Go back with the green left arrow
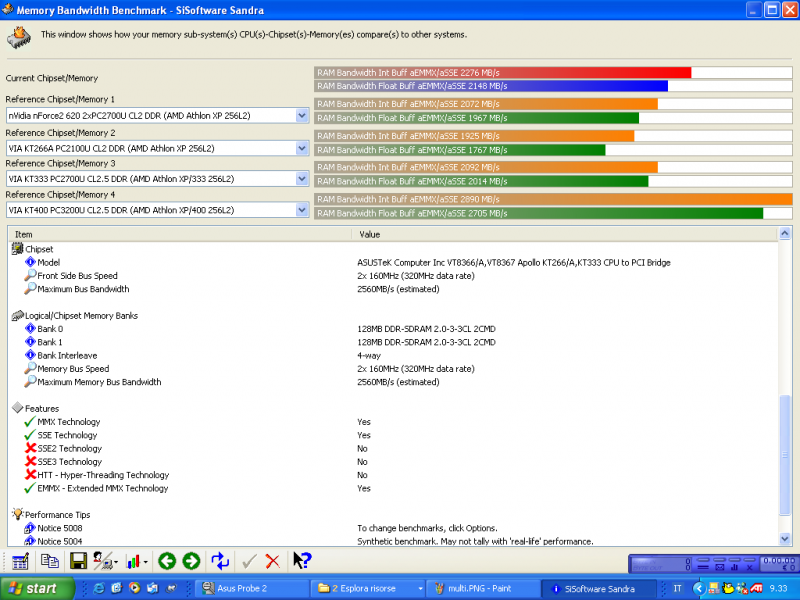The image size is (800, 600). (167, 561)
